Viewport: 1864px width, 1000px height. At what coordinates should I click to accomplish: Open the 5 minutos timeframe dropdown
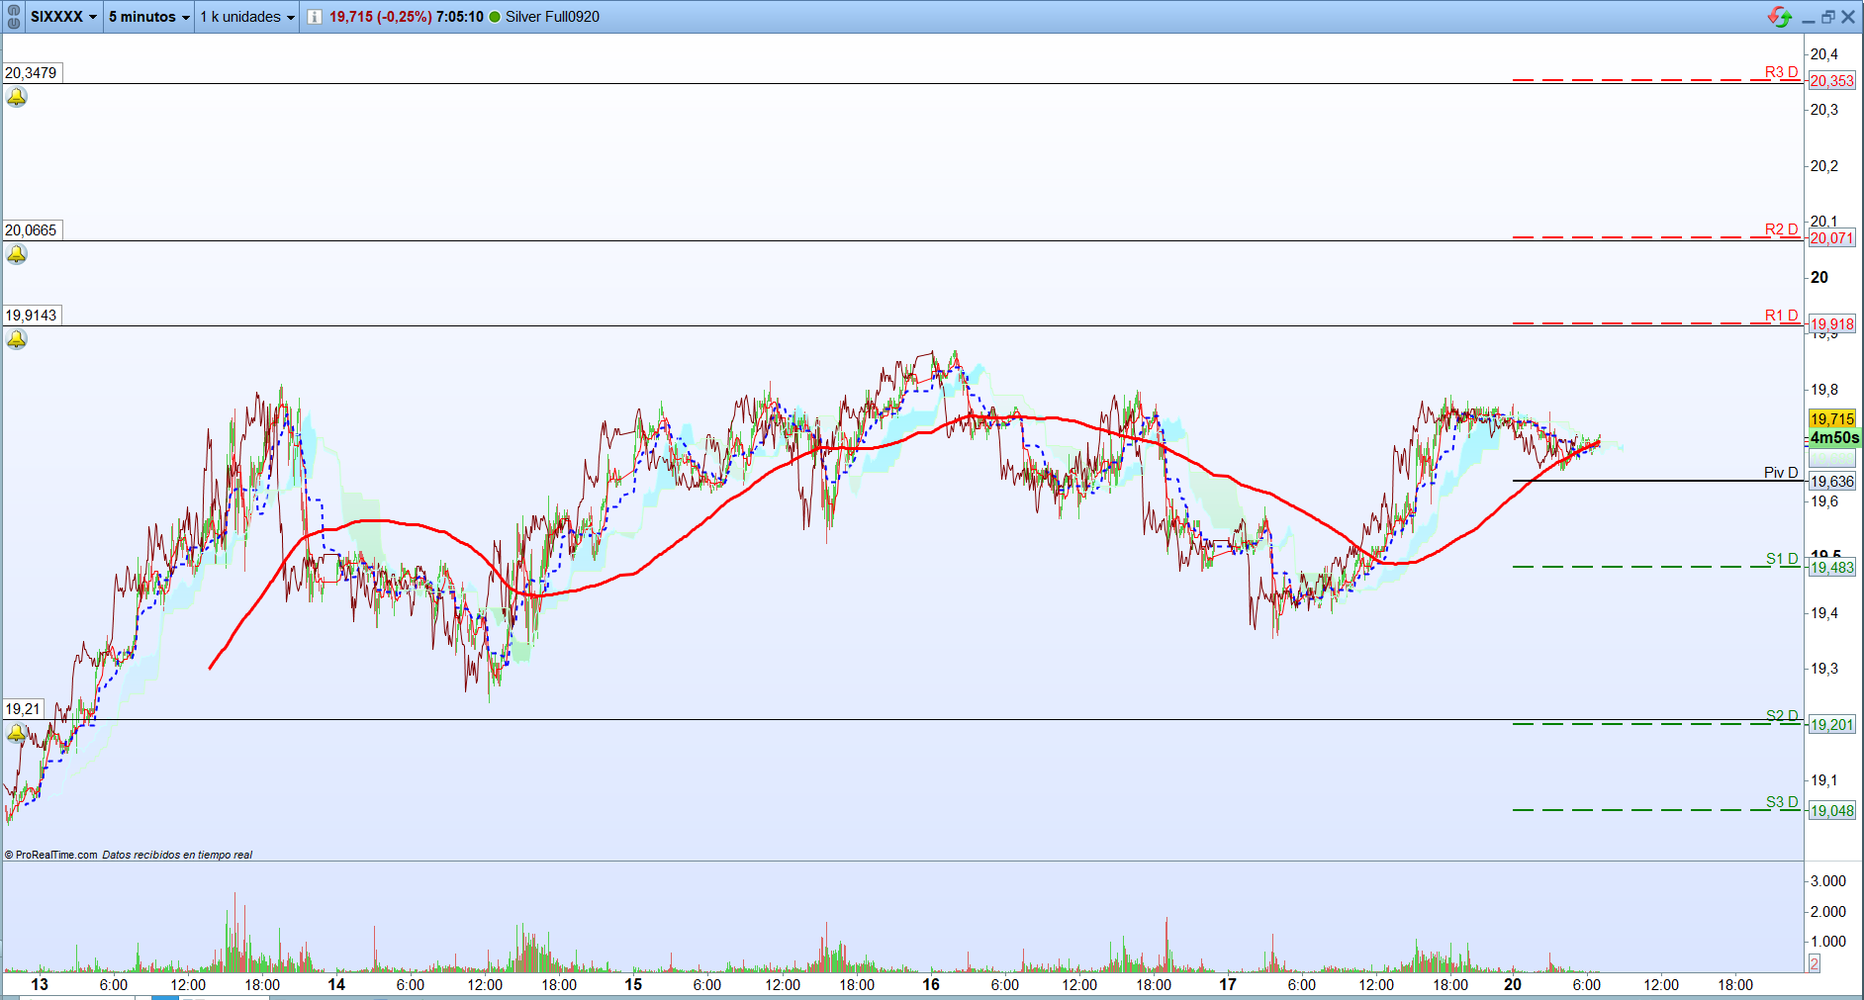click(149, 17)
